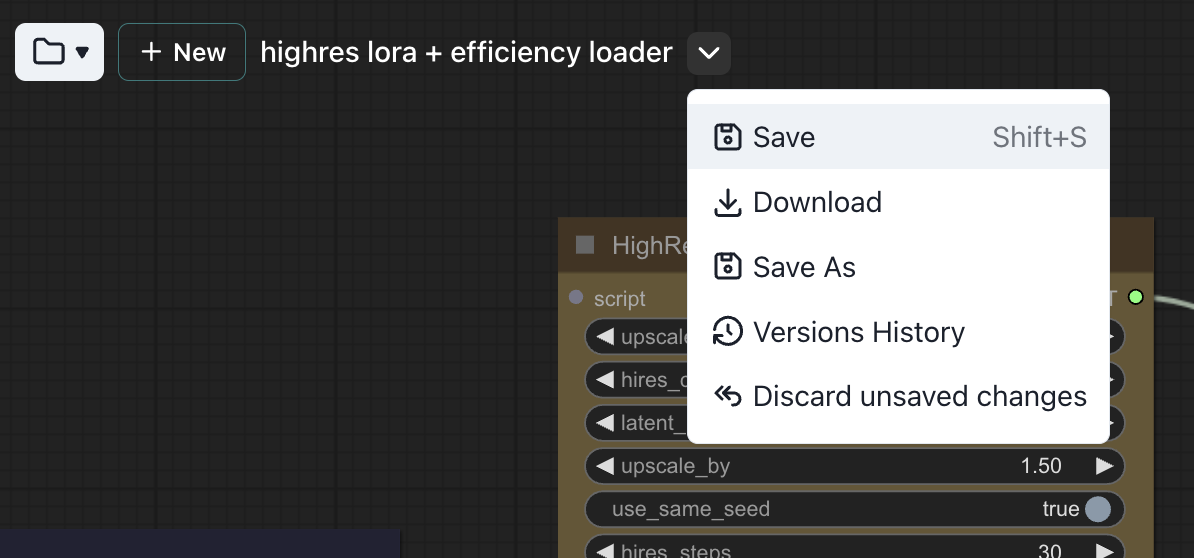This screenshot has width=1194, height=558.
Task: Increase upscale_by with right arrow
Action: pos(1104,466)
